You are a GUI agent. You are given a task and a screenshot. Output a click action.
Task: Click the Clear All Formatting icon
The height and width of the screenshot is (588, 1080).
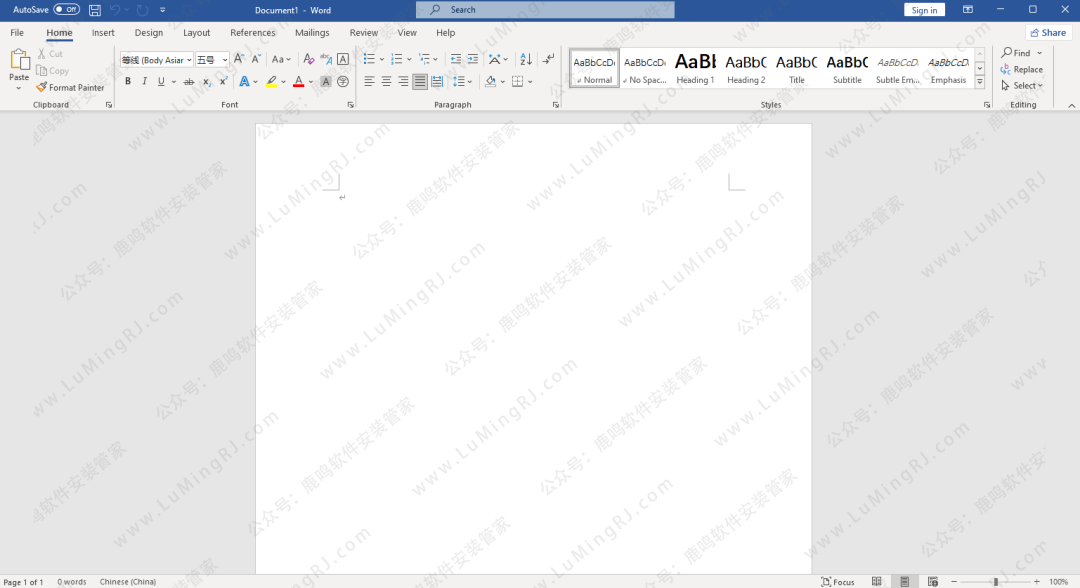click(310, 59)
